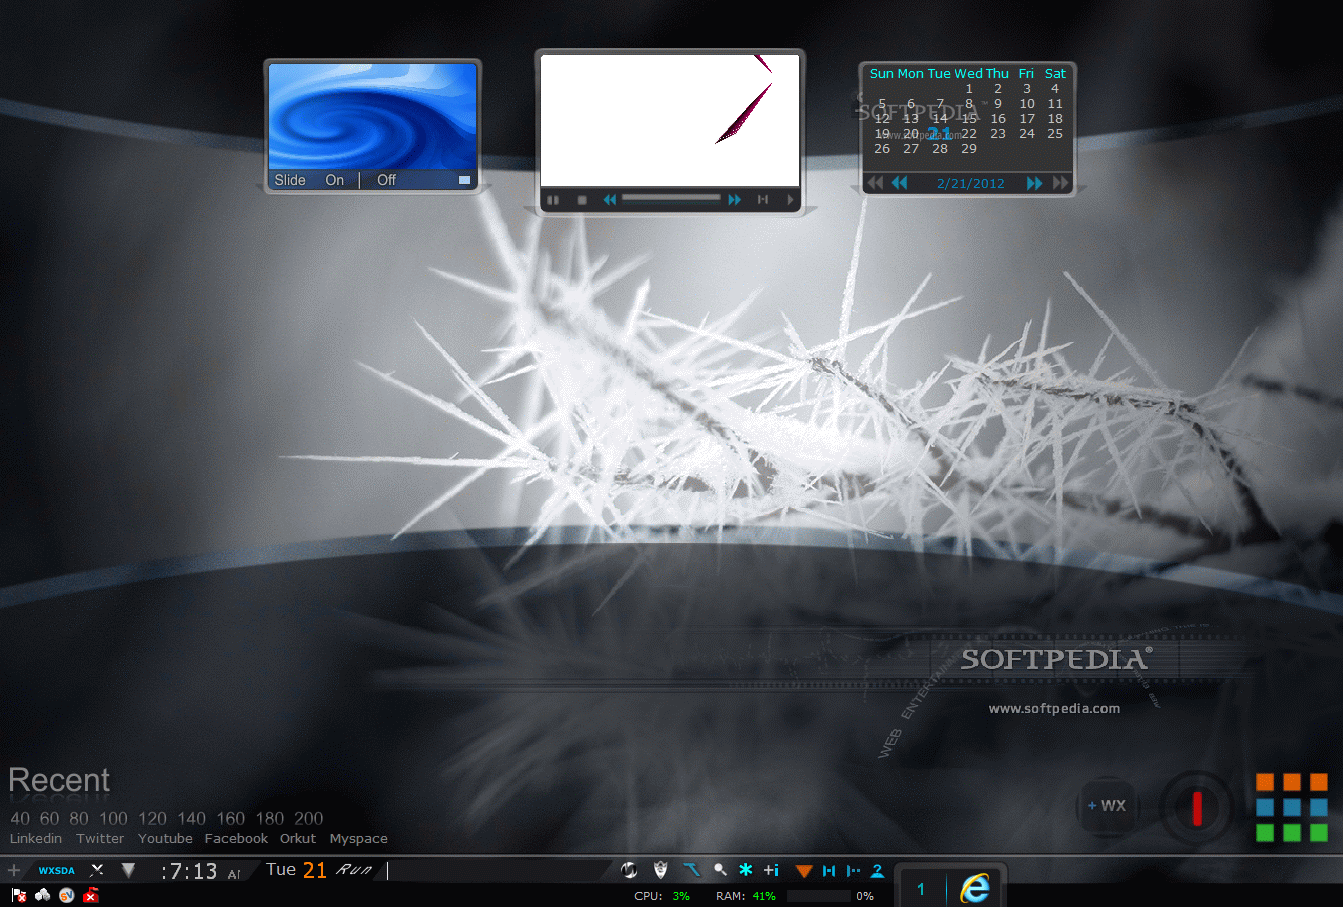Click the shield mask icon in toolbar

point(660,870)
